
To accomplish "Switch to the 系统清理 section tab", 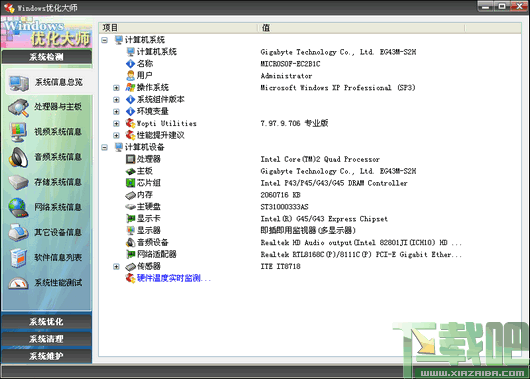I will point(47,339).
